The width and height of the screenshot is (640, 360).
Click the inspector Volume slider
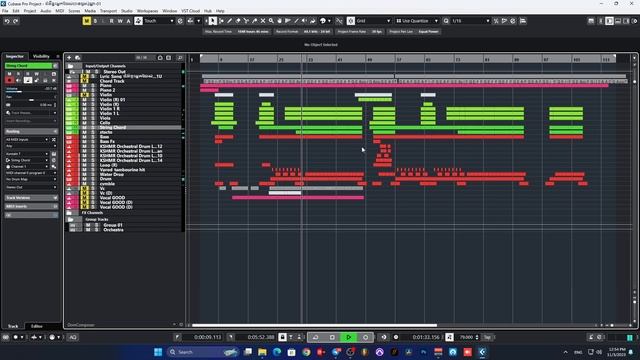coord(31,91)
